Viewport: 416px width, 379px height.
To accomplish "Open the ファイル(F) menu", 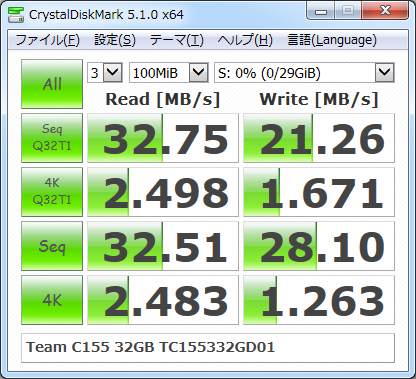I will [x=47, y=40].
